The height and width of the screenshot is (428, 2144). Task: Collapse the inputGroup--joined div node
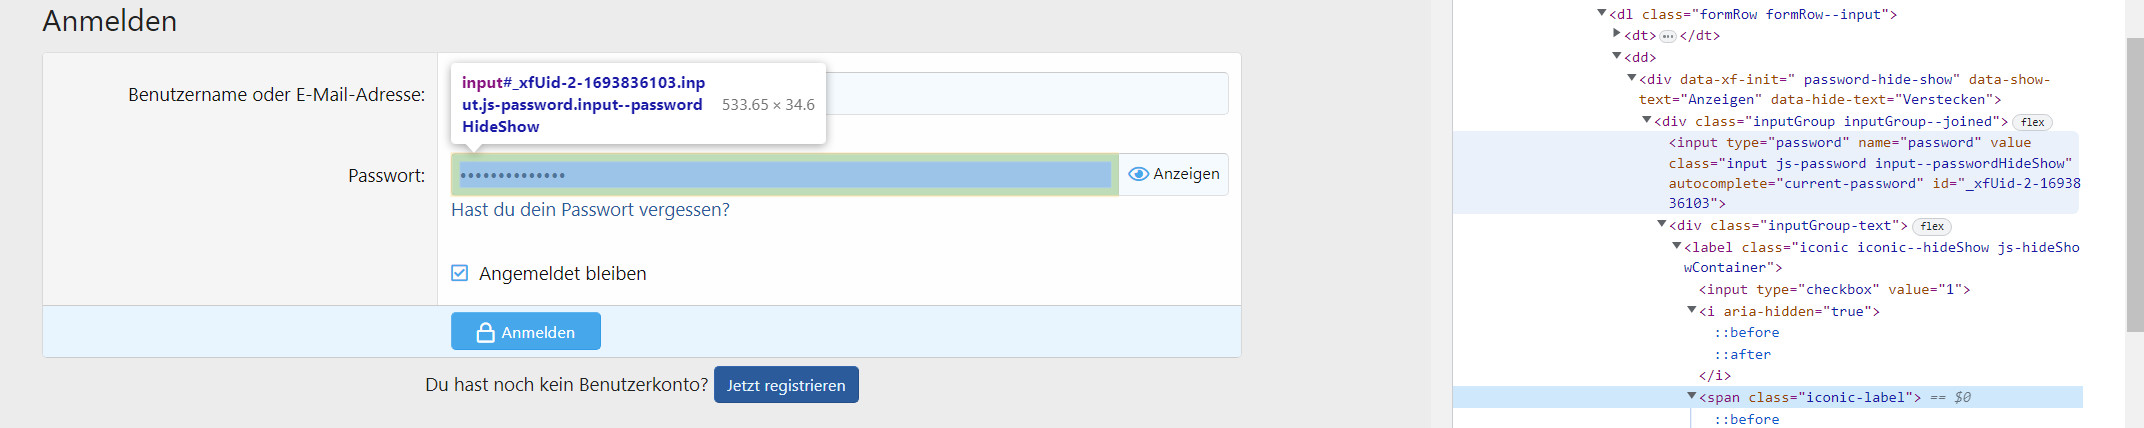1646,120
